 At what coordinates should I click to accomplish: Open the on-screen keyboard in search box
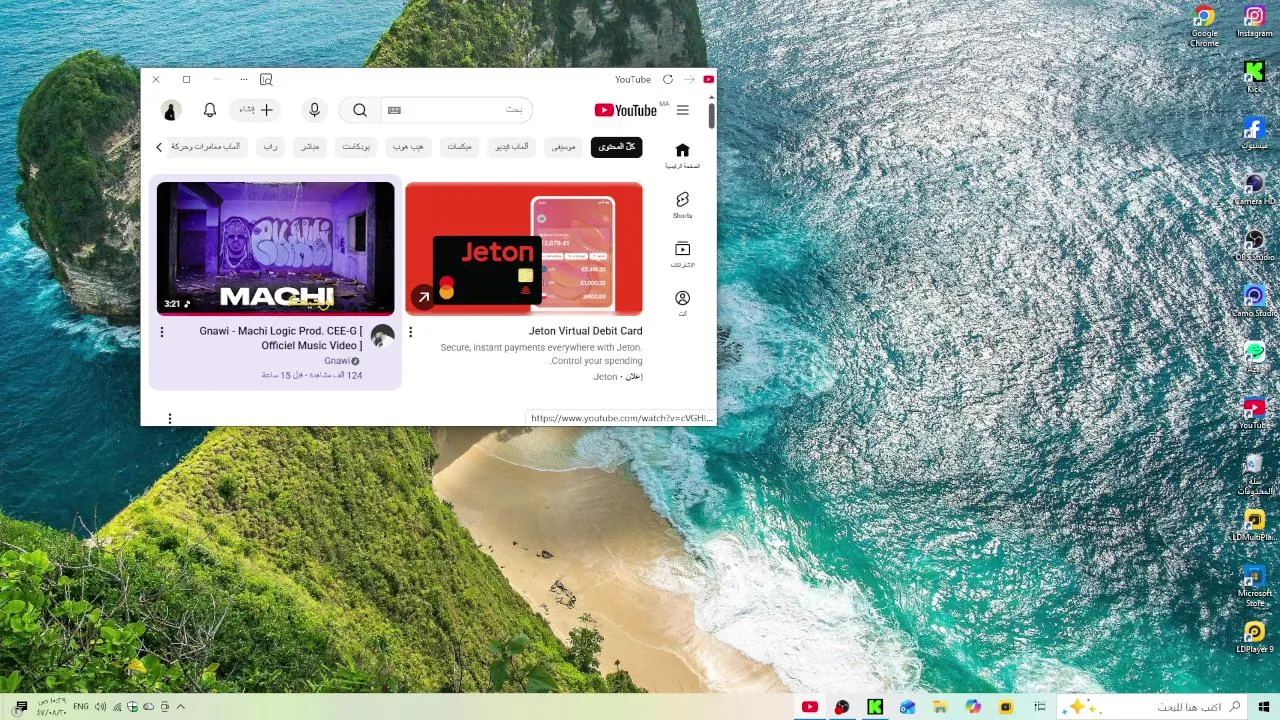pos(394,110)
